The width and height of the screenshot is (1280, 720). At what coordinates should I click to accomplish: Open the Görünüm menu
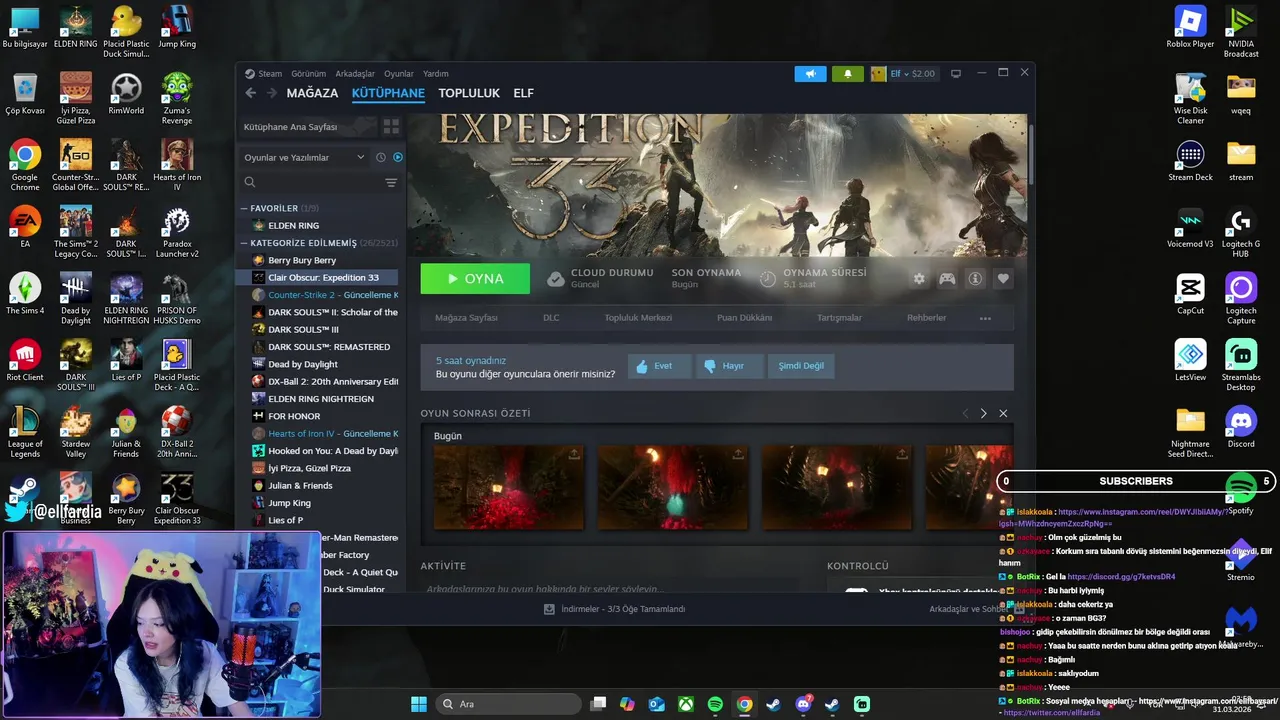click(308, 73)
